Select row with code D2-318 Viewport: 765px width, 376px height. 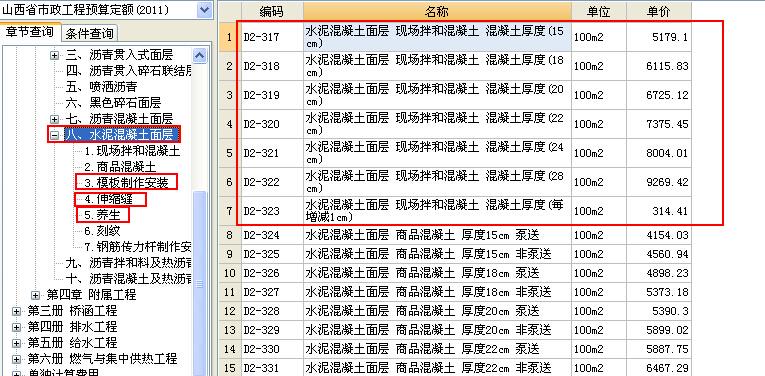(455, 66)
